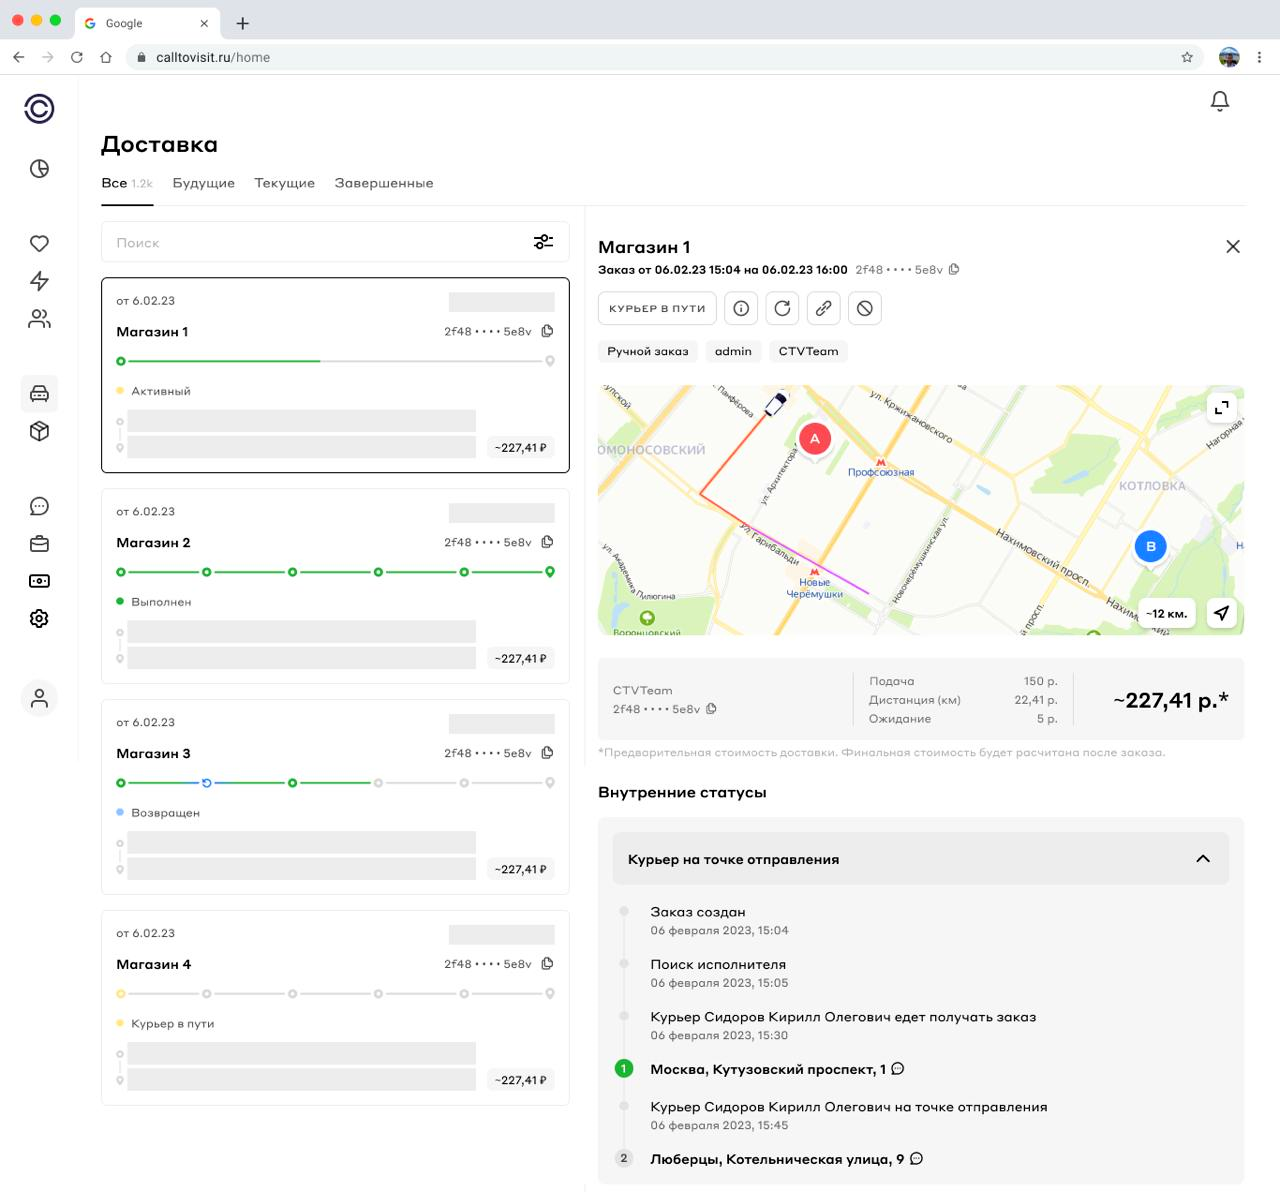1280x1192 pixels.
Task: Close the Магазин 1 details panel
Action: pyautogui.click(x=1232, y=247)
